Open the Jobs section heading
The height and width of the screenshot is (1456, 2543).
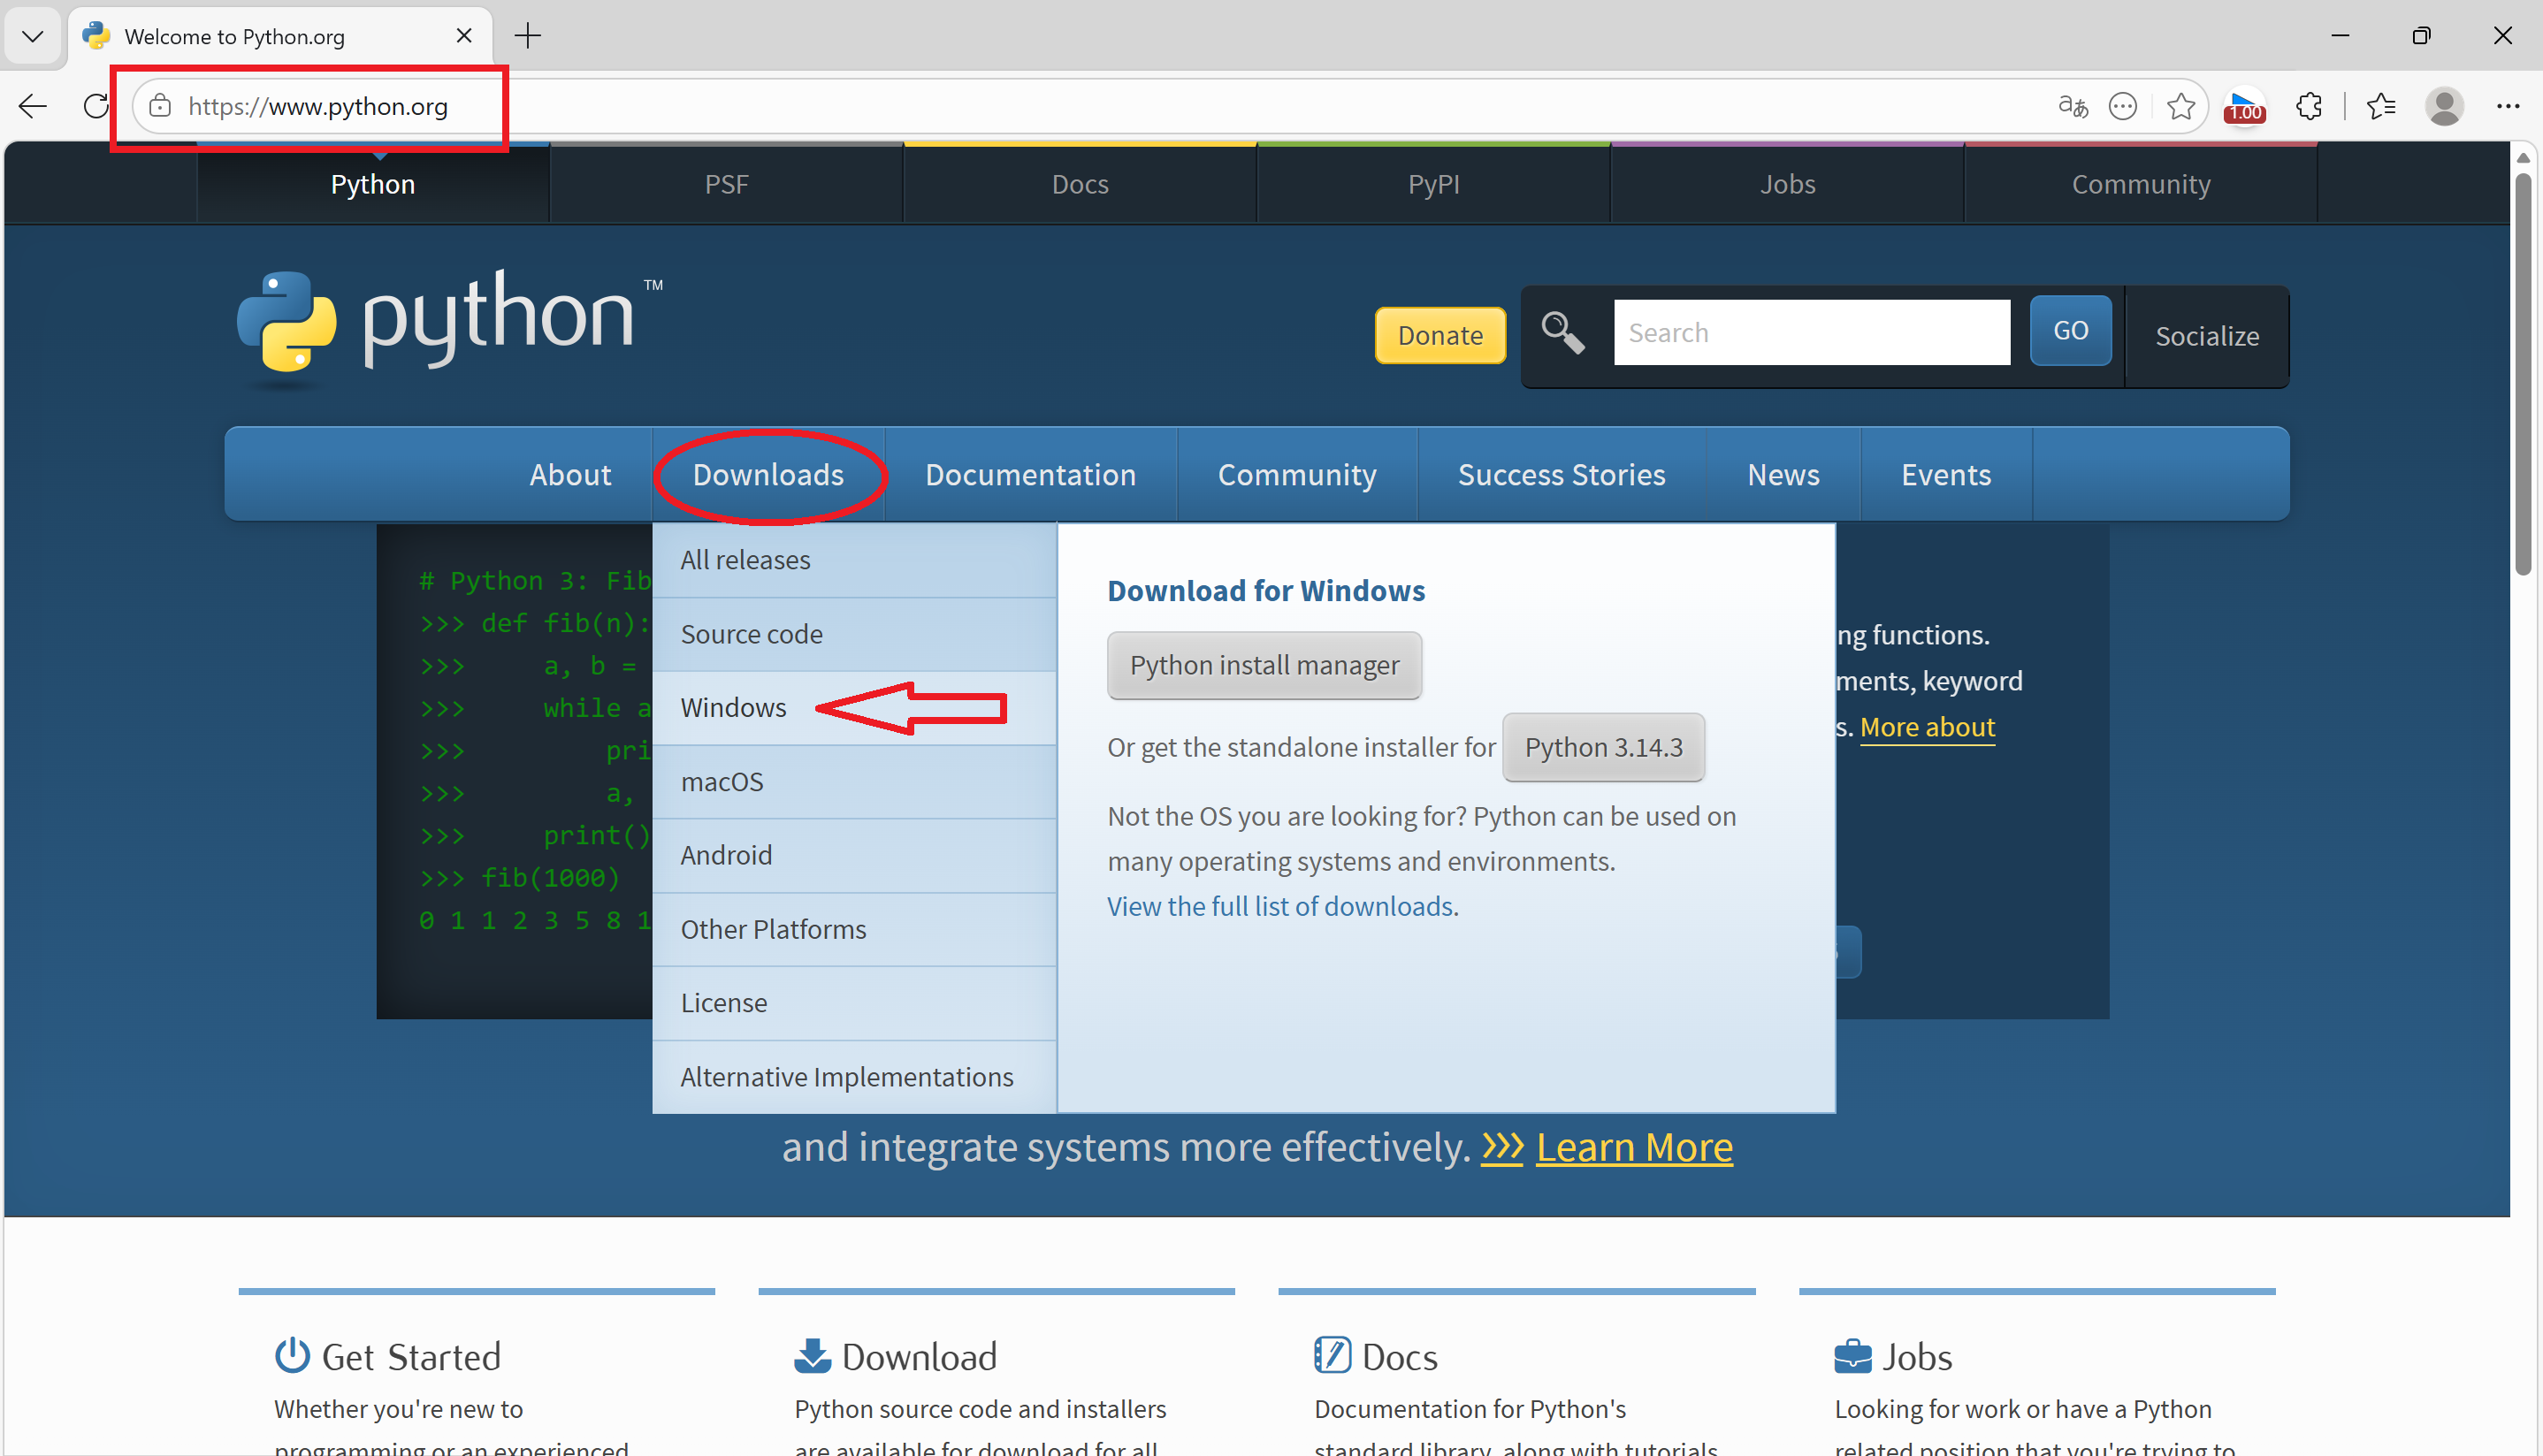[1917, 1357]
